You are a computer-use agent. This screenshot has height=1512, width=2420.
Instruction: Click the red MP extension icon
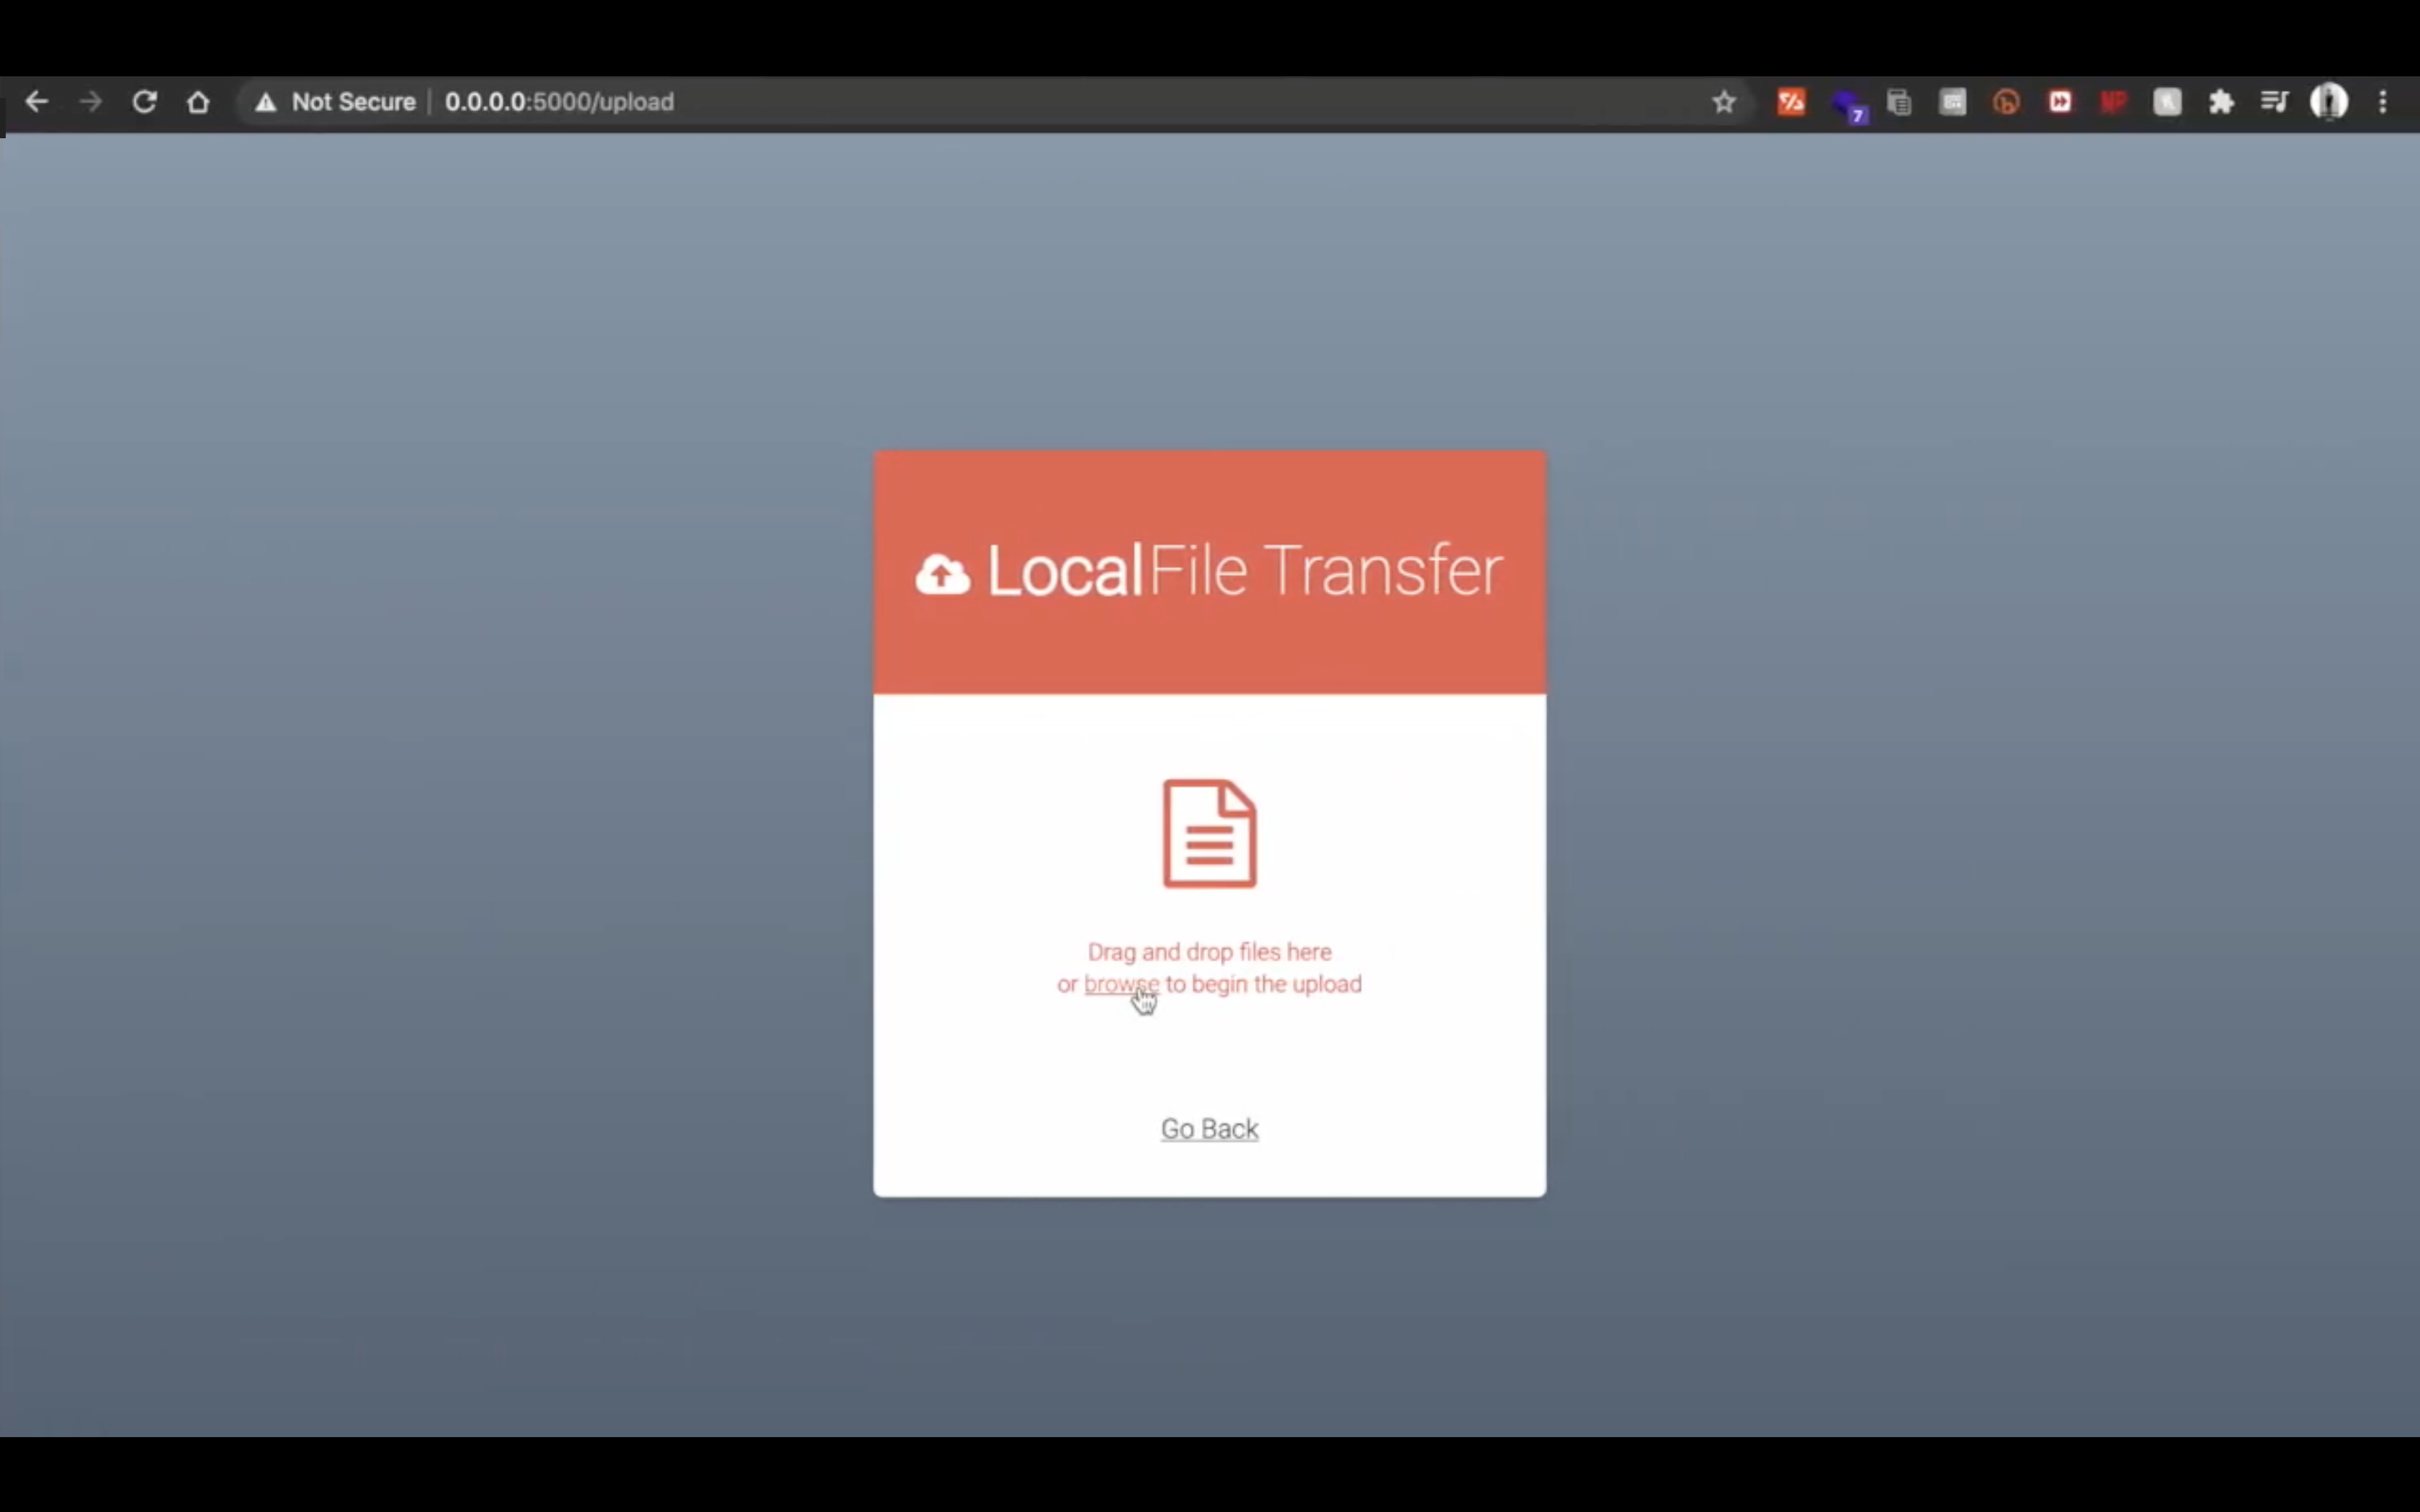[x=2113, y=102]
